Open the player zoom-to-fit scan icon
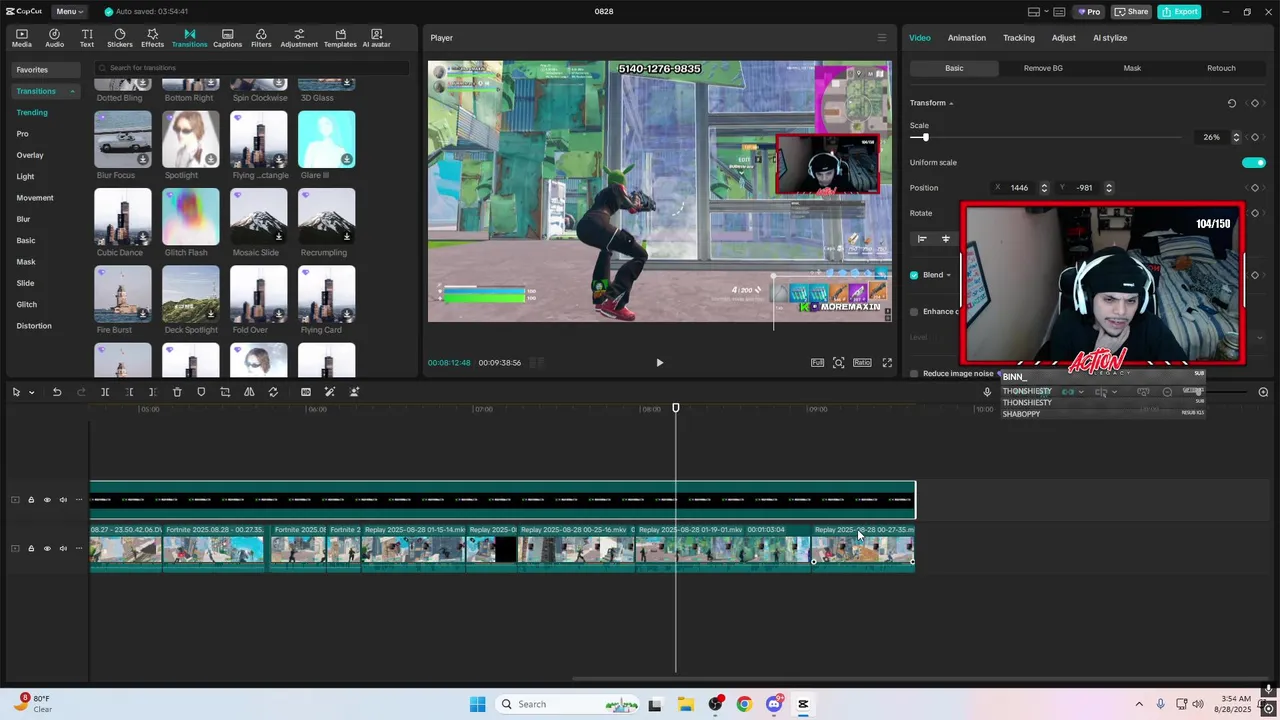The image size is (1280, 720). click(838, 363)
